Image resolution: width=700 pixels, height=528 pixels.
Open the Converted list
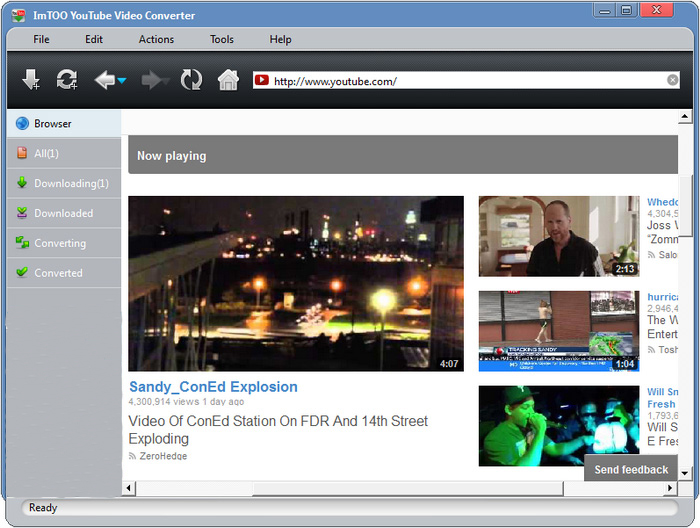64,273
